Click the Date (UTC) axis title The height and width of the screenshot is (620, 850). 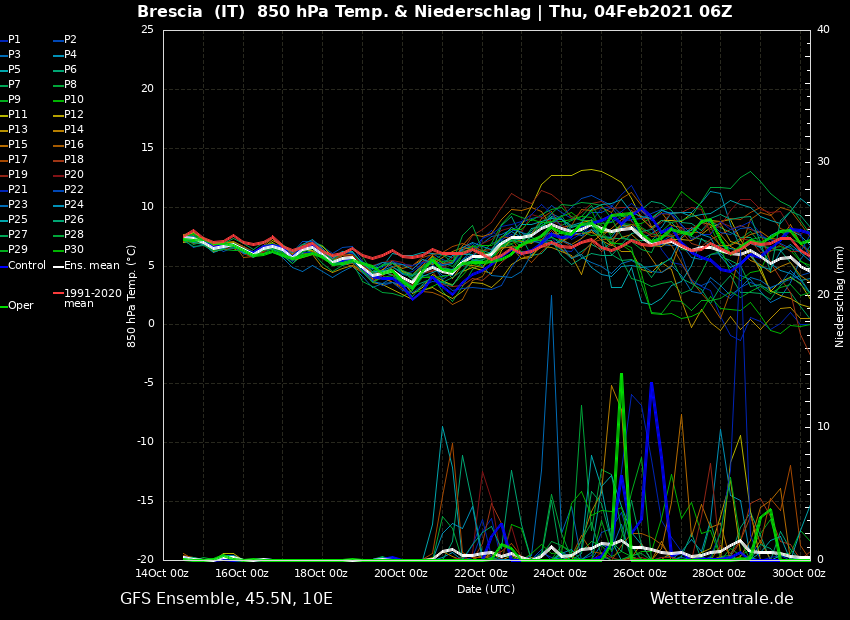coord(486,589)
